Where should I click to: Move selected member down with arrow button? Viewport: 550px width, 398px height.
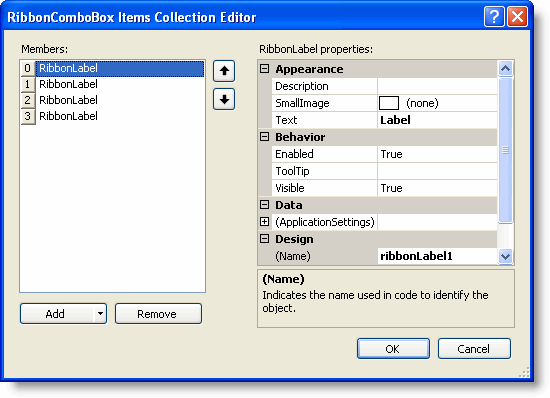coord(224,100)
